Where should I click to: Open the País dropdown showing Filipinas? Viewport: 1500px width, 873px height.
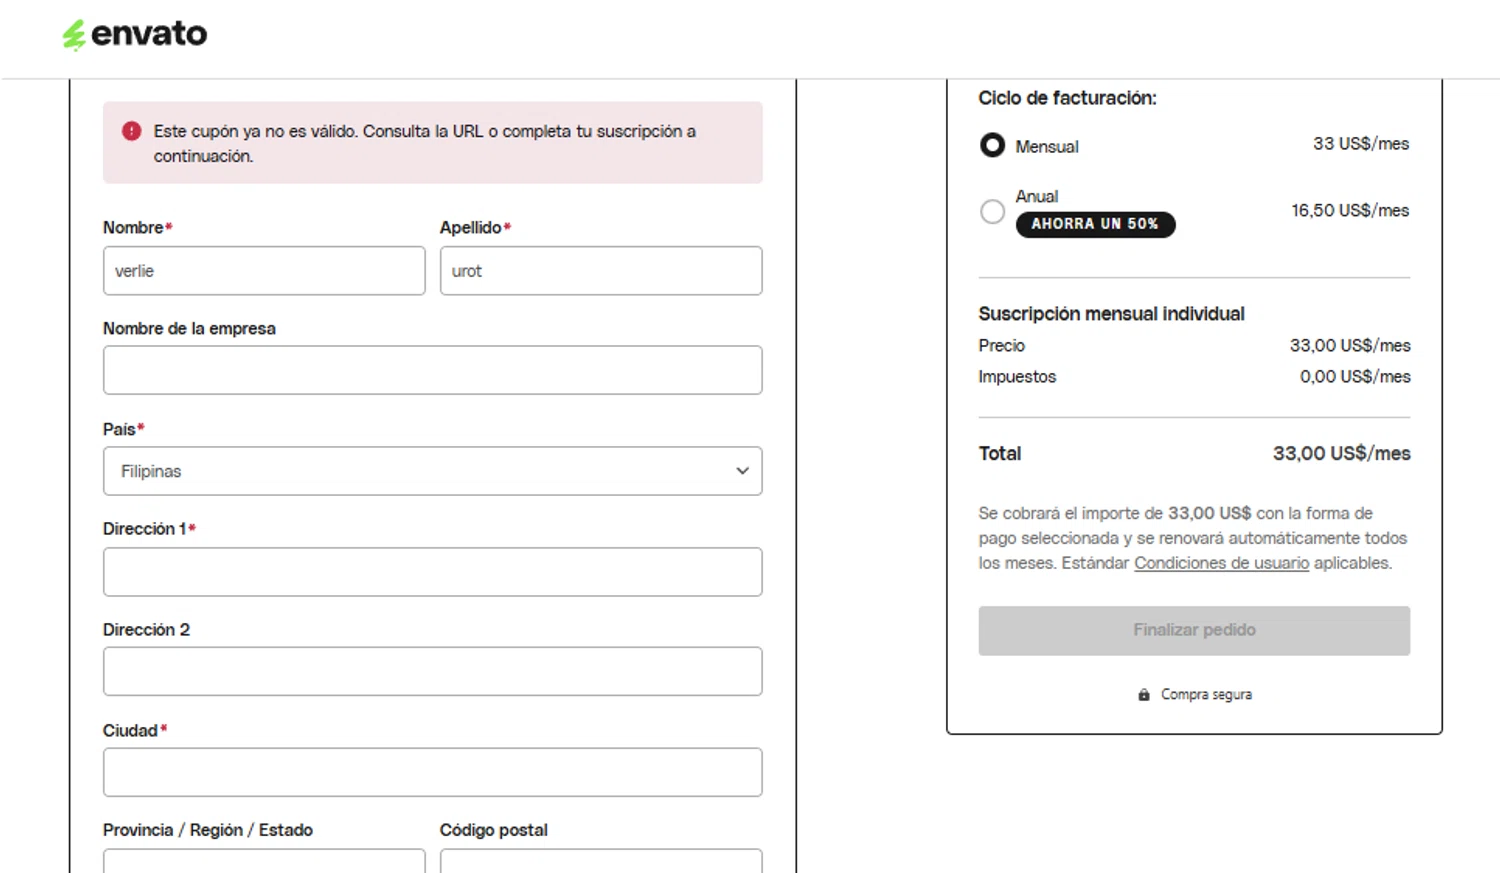[432, 471]
